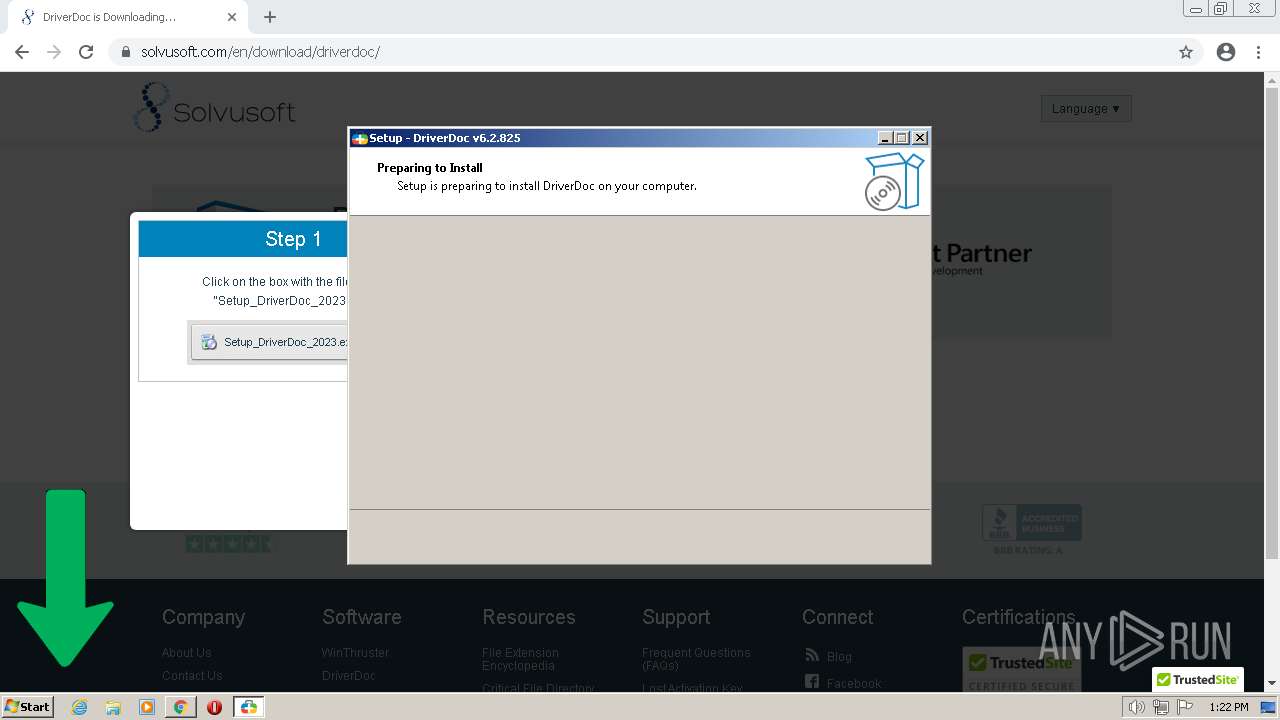Click the Facebook logo icon in footer
This screenshot has width=1280, height=720.
[x=812, y=683]
